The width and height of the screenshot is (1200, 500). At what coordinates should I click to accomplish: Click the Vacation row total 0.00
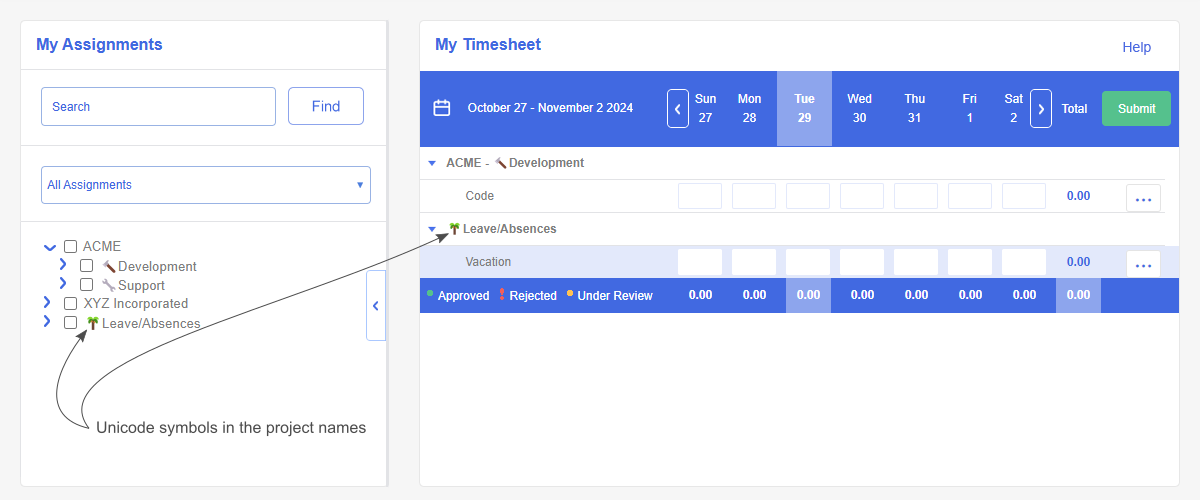1078,262
